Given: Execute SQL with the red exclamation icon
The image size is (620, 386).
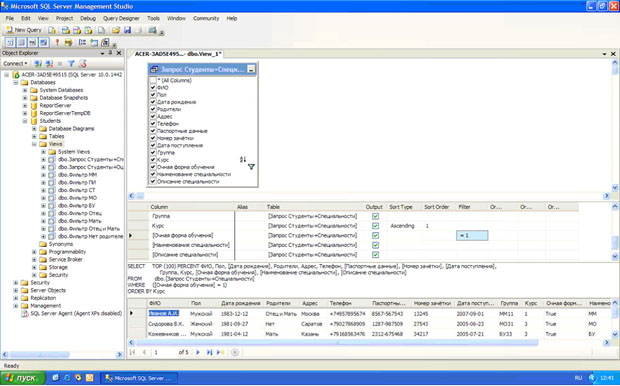Looking at the screenshot, I should pos(57,42).
